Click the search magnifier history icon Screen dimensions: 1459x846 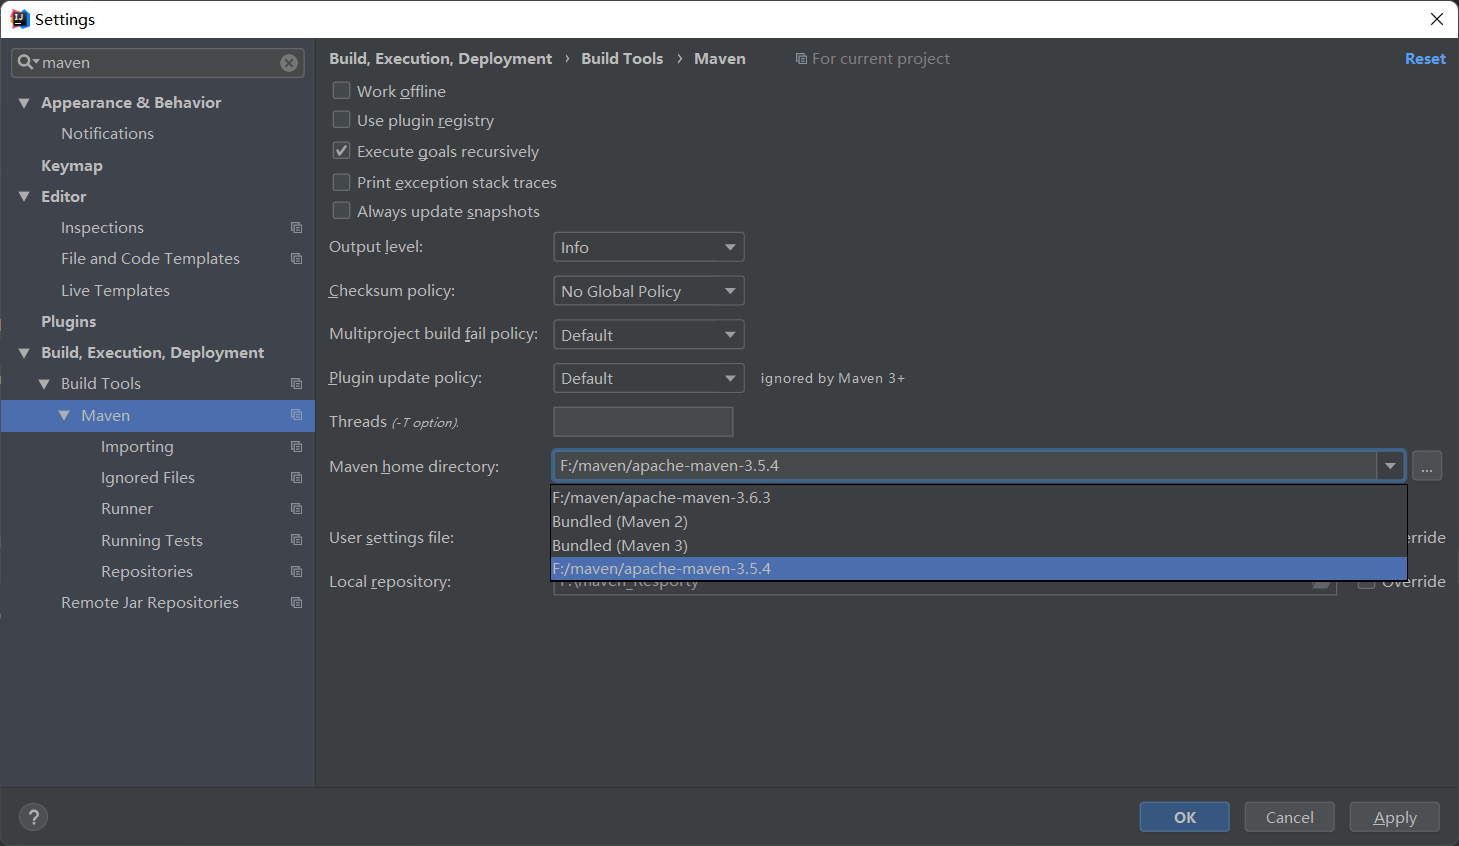[27, 62]
